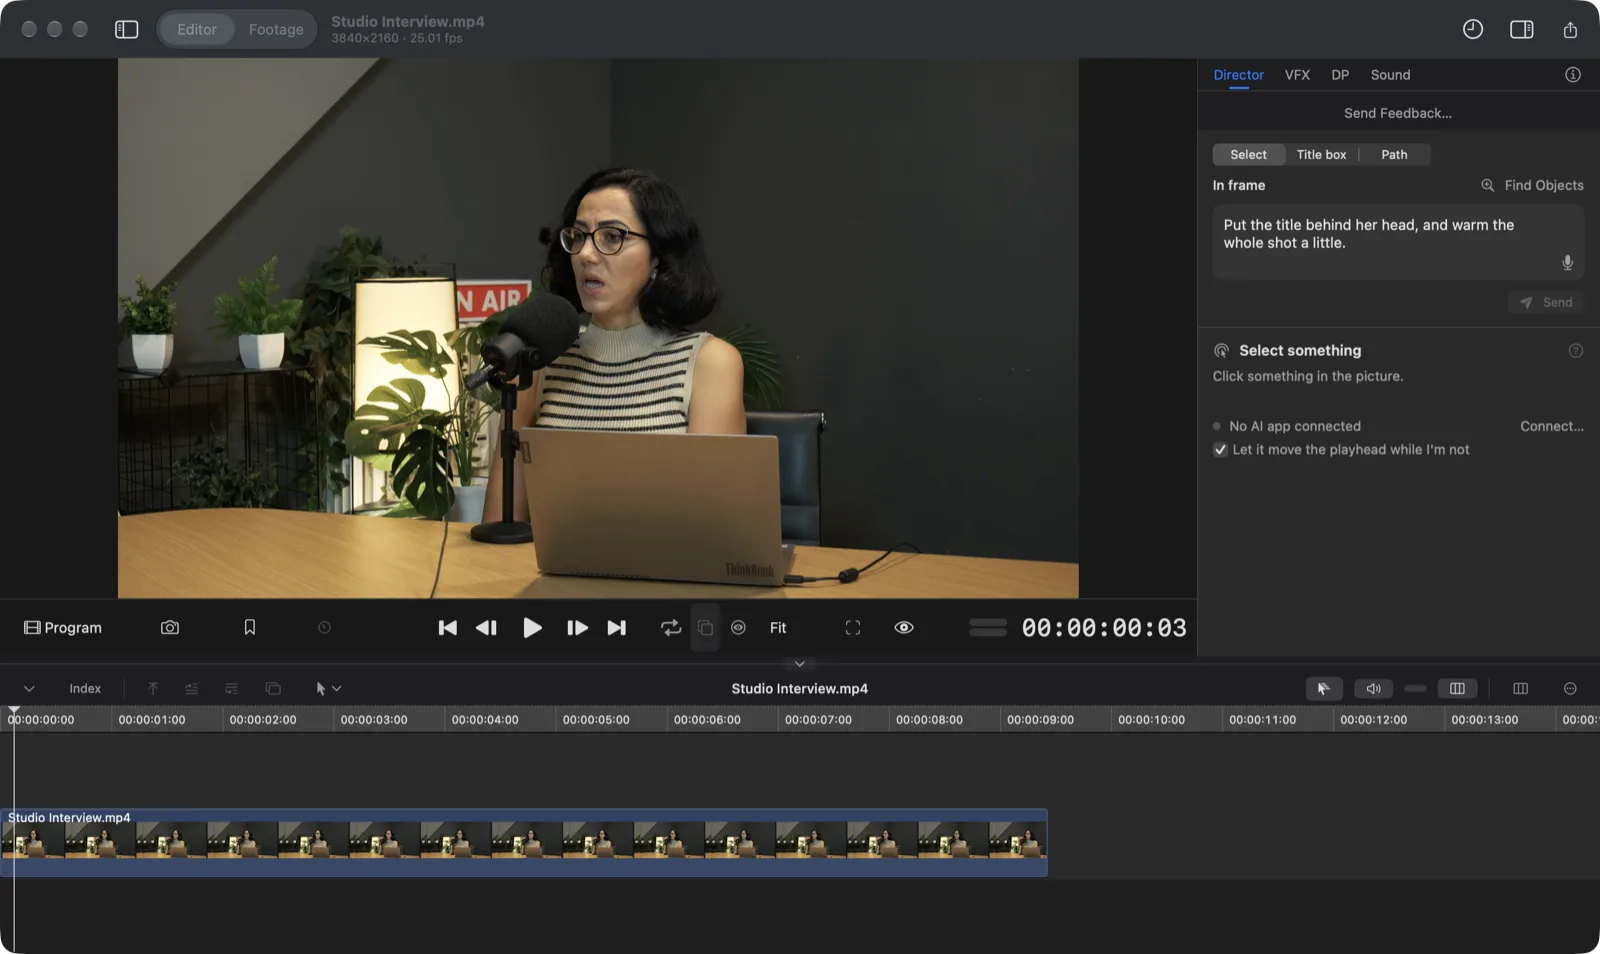This screenshot has width=1600, height=954.
Task: Switch to the Sound tab
Action: 1390,75
